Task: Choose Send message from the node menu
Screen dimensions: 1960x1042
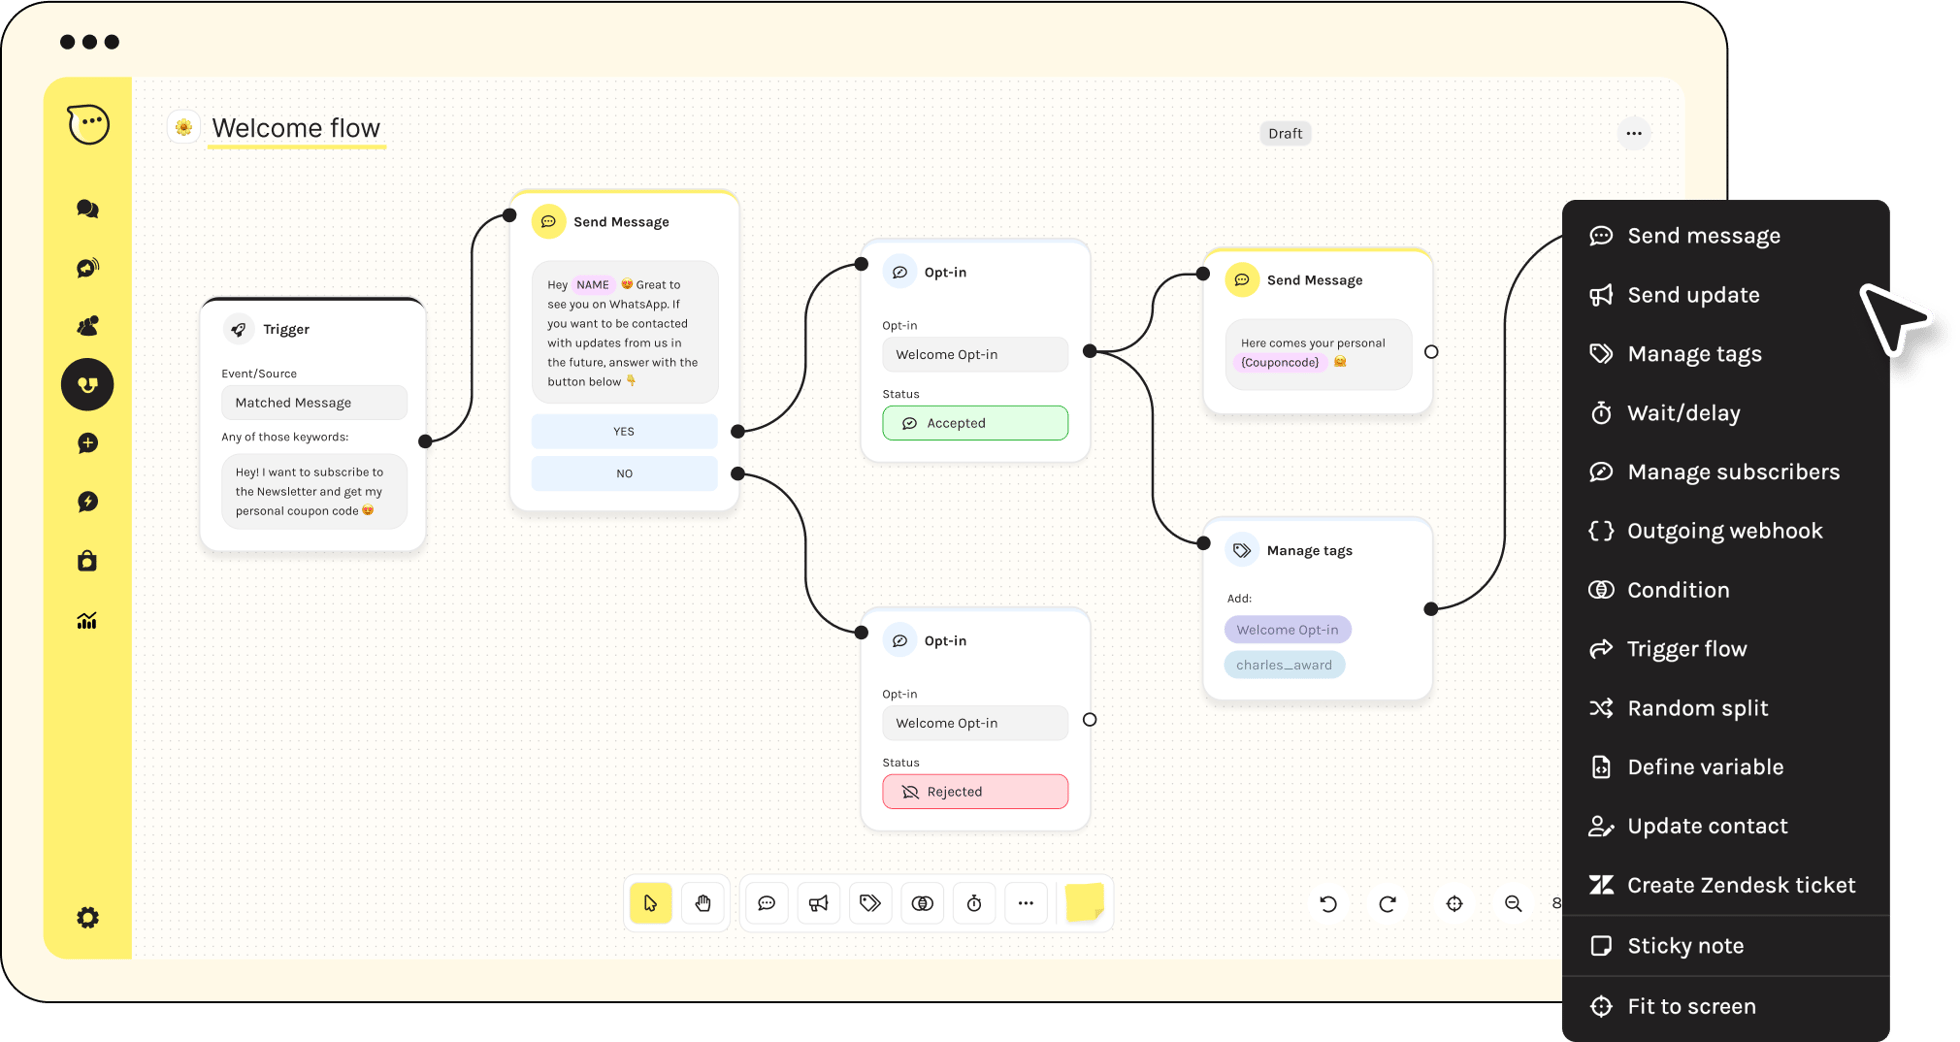Action: pyautogui.click(x=1725, y=236)
